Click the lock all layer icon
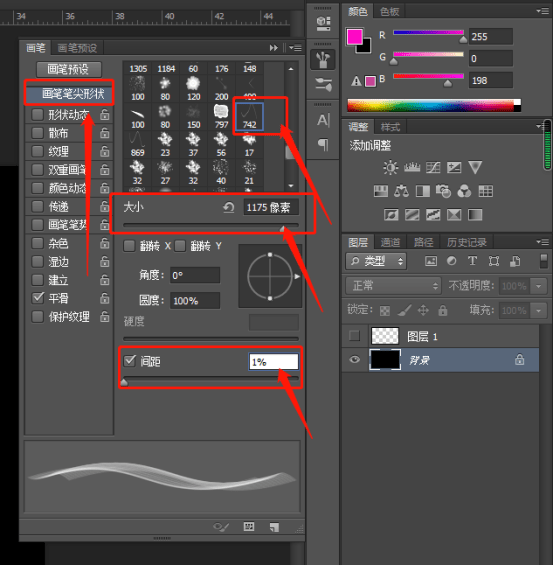 (443, 310)
